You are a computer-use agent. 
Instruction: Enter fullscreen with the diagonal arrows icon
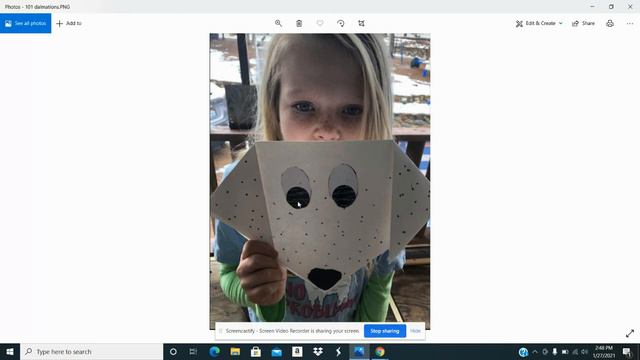tap(630, 333)
